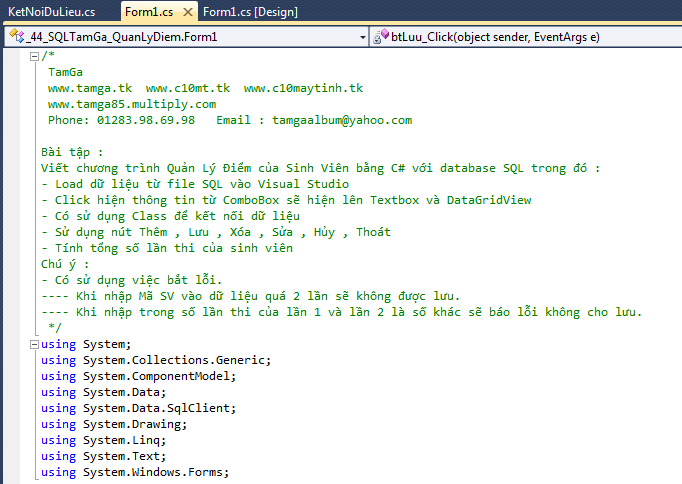The height and width of the screenshot is (484, 682).
Task: Click the Phone: 01283.98.69.98 text
Action: [x=121, y=120]
